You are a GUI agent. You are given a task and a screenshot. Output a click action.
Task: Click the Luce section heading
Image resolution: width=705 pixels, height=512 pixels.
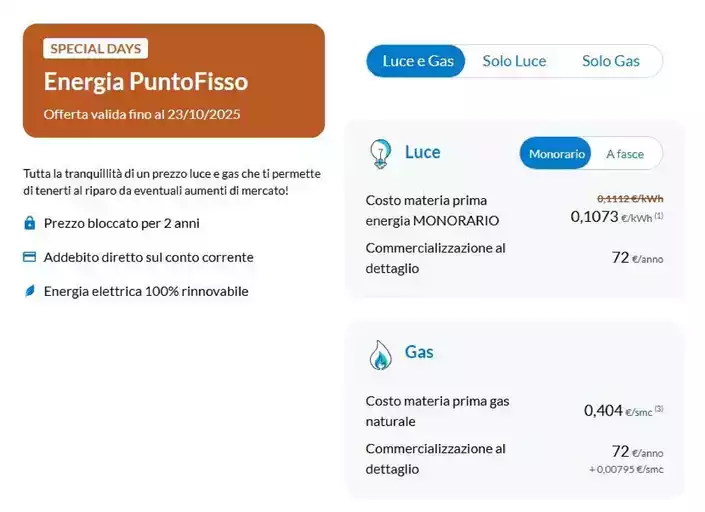(422, 152)
